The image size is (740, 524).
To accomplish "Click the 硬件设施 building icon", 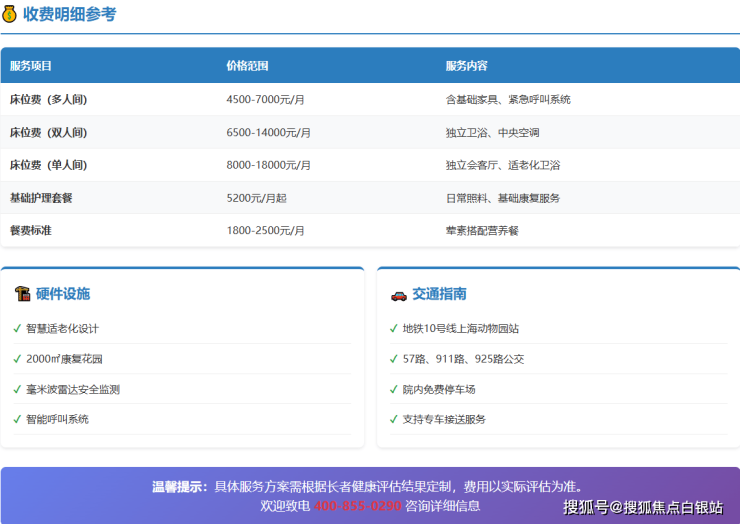I will click(22, 294).
